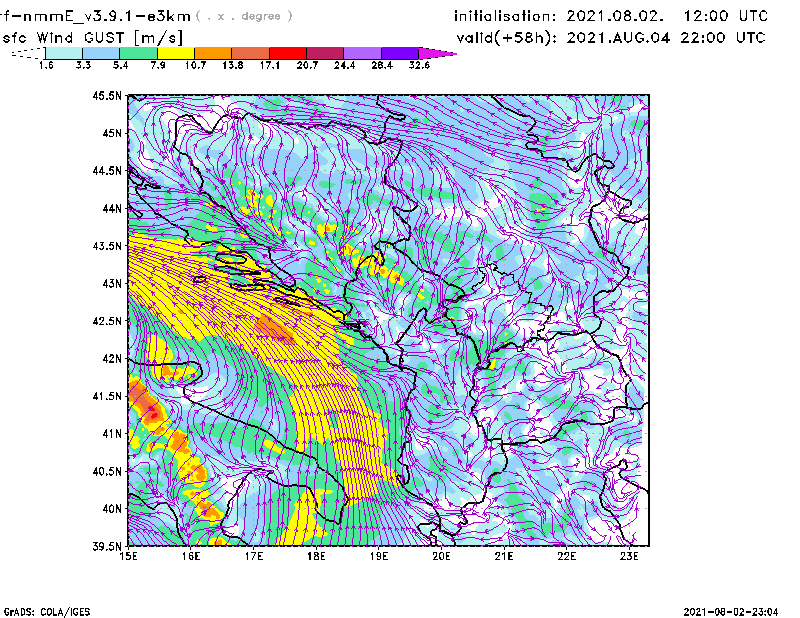This screenshot has width=800, height=618.
Task: Click the legend value '28.4'
Action: (x=382, y=65)
